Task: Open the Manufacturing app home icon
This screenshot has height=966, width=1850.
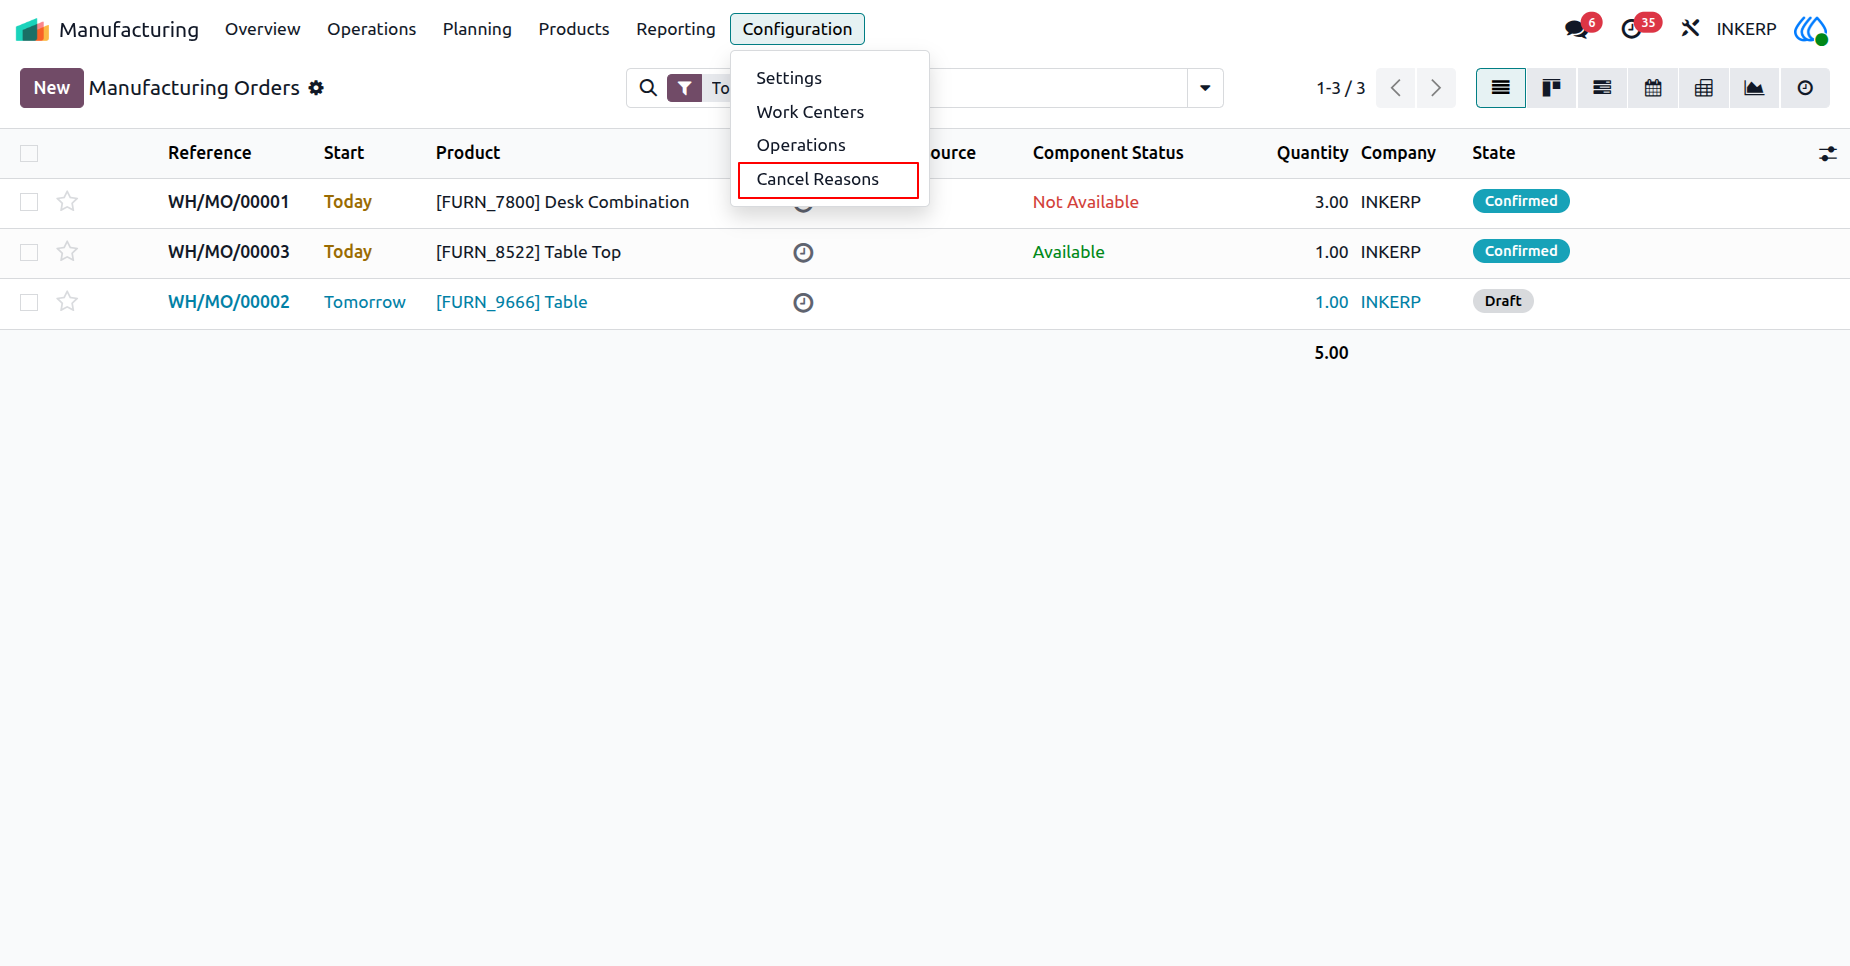Action: pyautogui.click(x=32, y=30)
